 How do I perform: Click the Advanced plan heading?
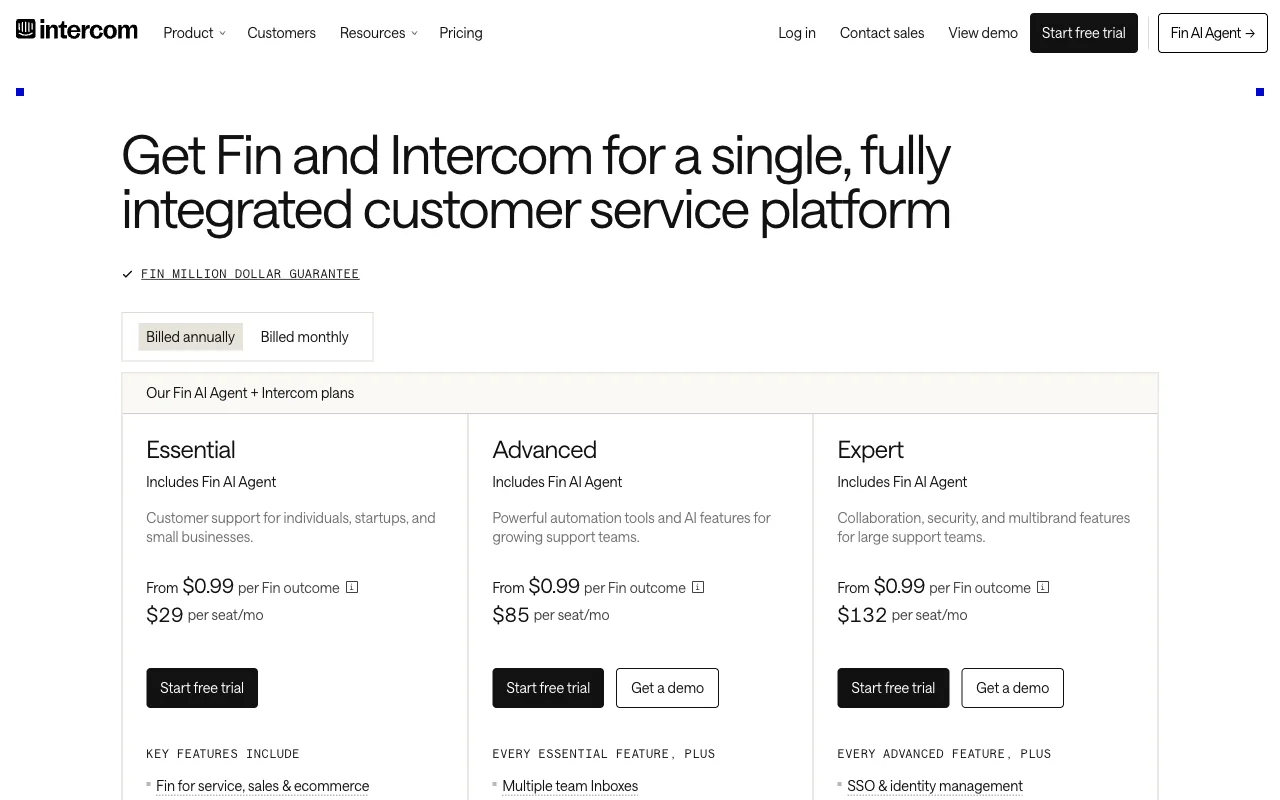[x=544, y=450]
